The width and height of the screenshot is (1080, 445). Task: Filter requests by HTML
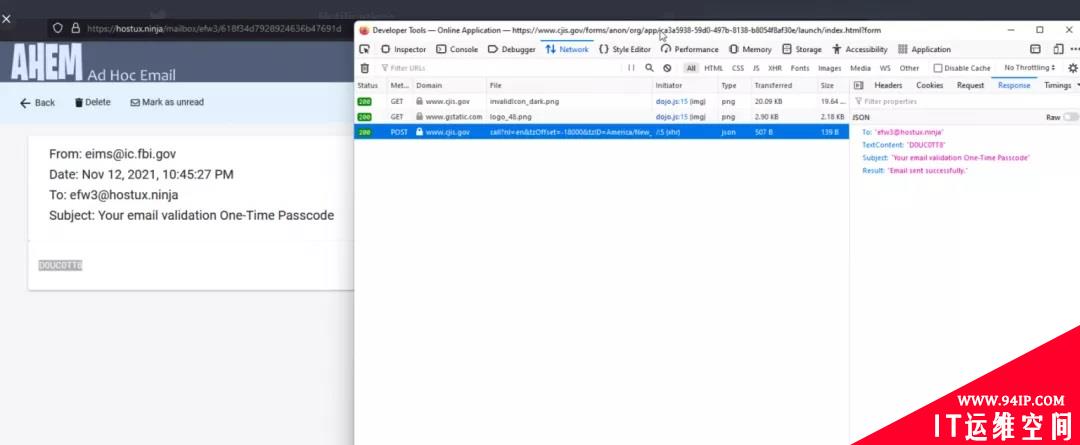714,68
